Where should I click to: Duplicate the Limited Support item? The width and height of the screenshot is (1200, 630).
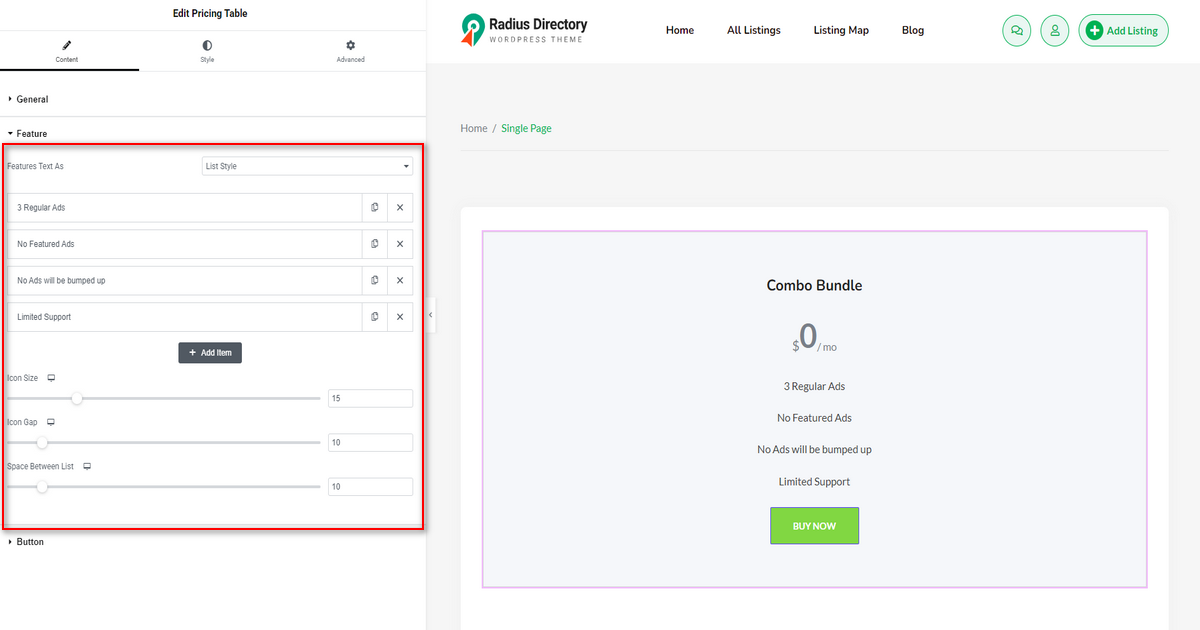point(375,317)
